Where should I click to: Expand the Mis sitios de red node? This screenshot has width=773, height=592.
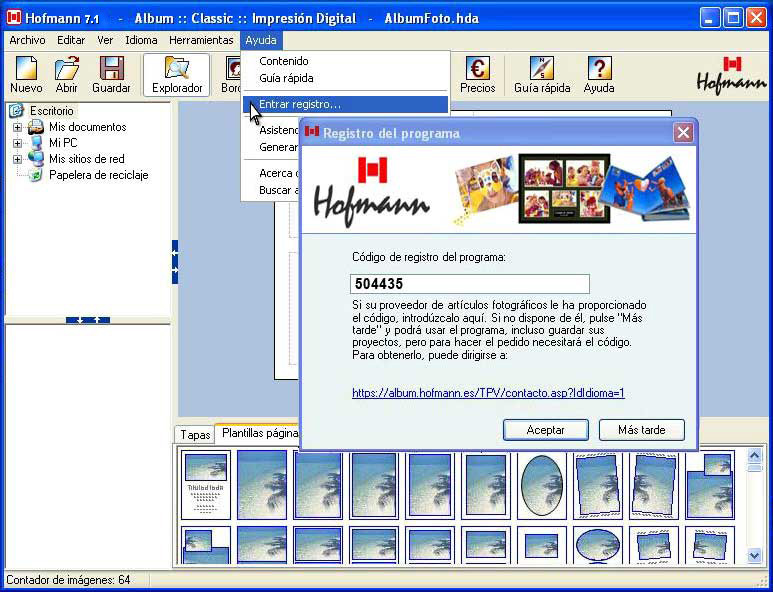pyautogui.click(x=17, y=159)
